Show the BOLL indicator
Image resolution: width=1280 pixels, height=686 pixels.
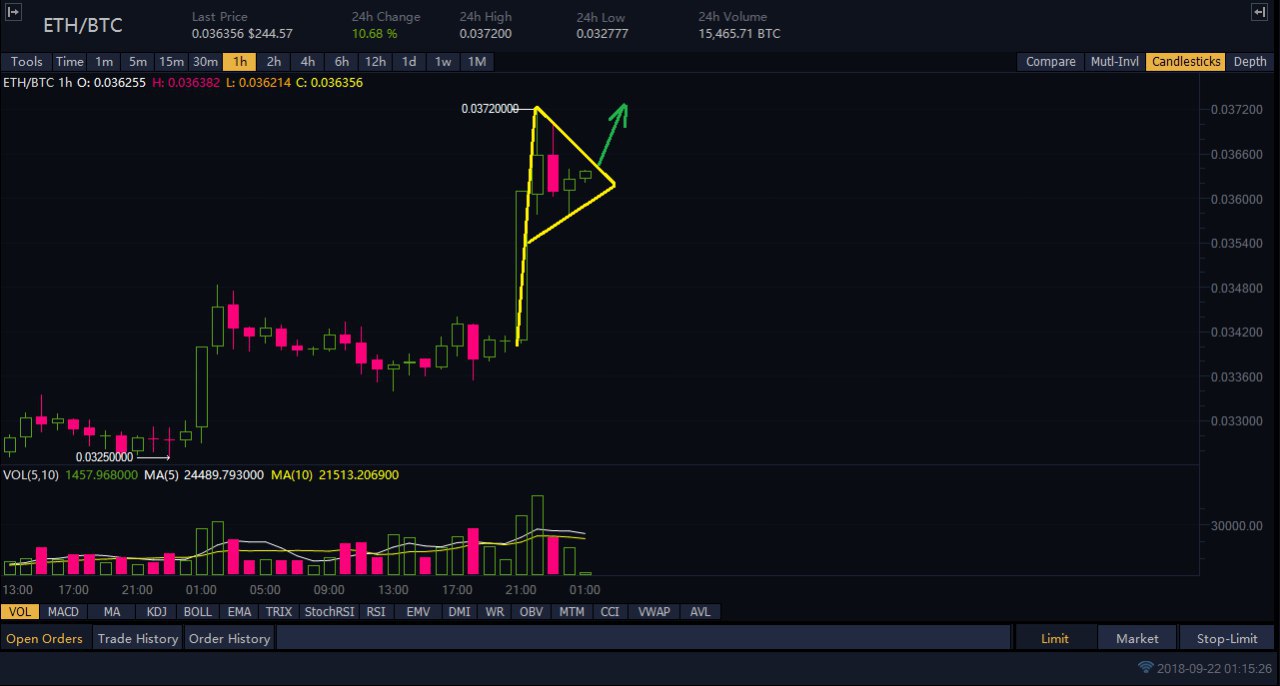point(198,611)
